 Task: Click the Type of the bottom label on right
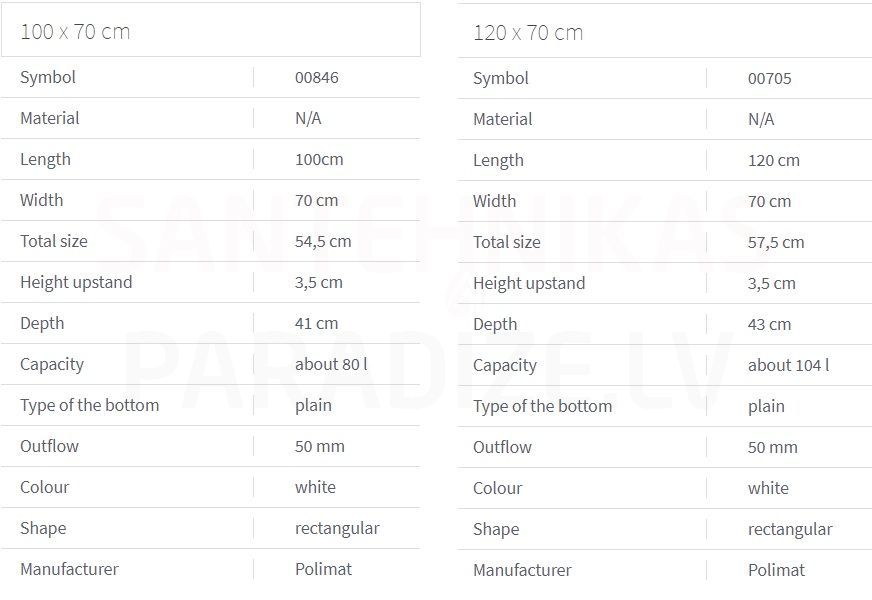[x=542, y=406]
